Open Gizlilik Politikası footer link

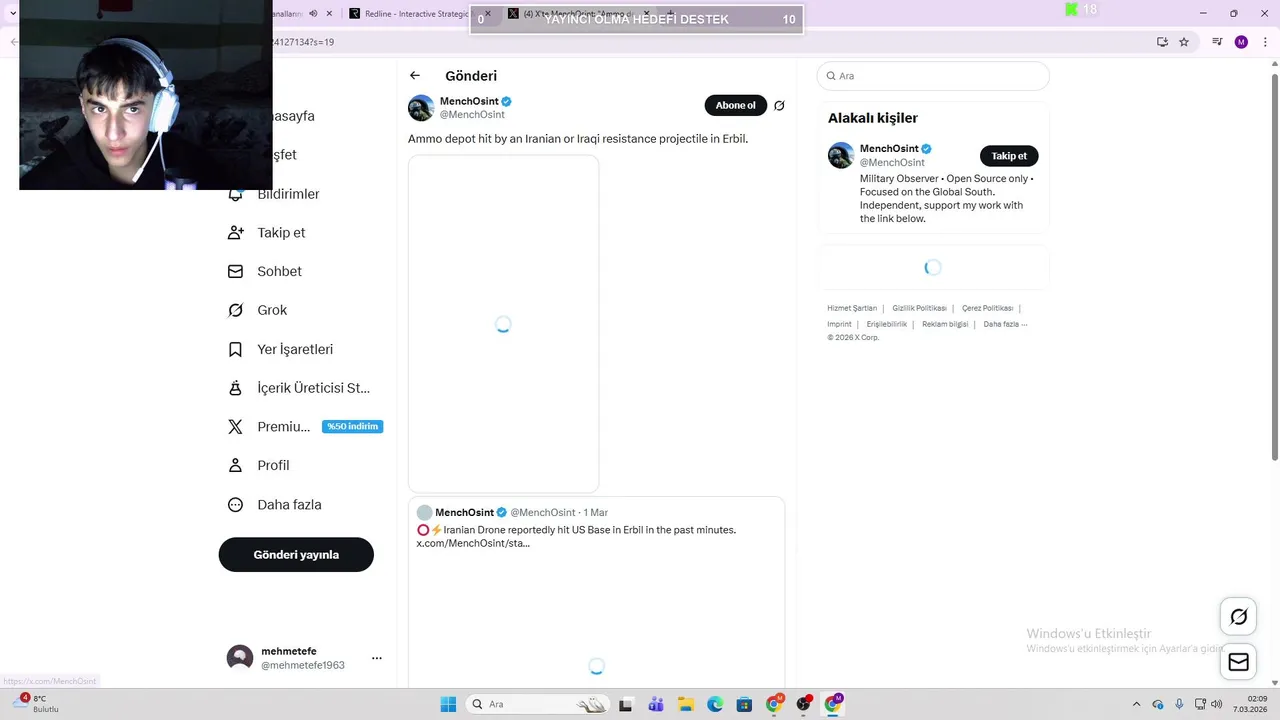pyautogui.click(x=919, y=308)
